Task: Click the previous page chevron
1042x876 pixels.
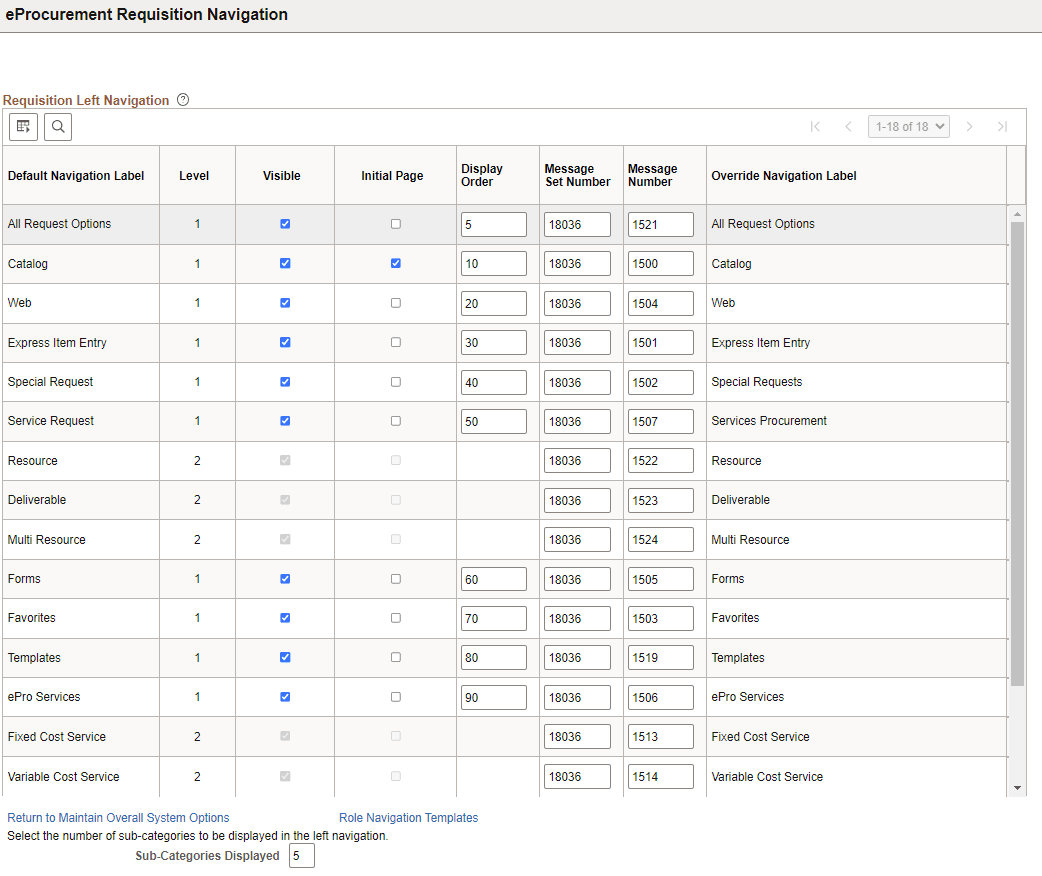Action: (x=848, y=126)
